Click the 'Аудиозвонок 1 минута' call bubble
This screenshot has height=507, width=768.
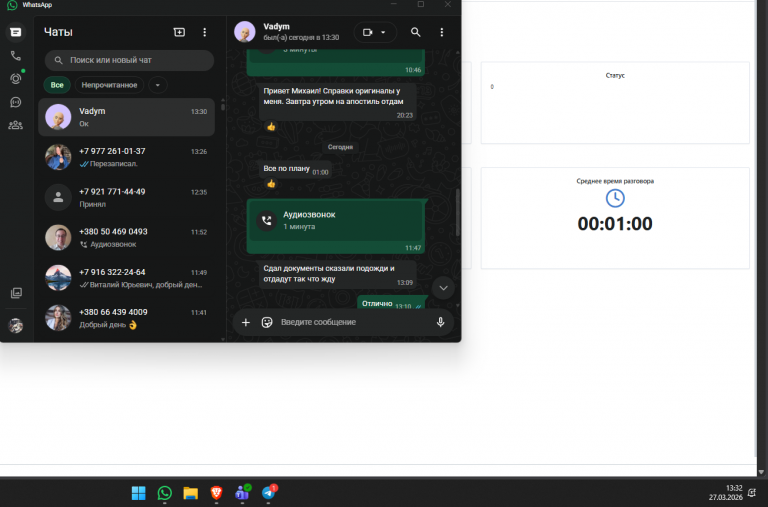(336, 226)
